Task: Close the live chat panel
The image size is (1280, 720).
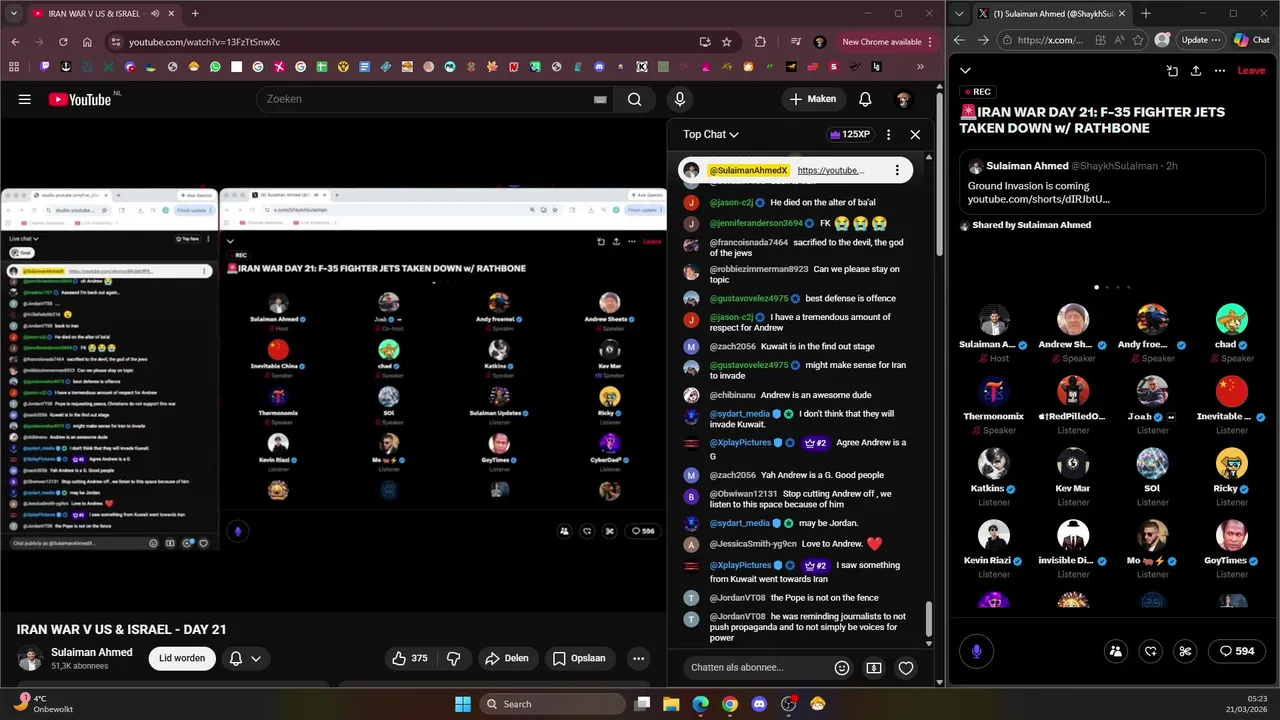Action: click(915, 134)
